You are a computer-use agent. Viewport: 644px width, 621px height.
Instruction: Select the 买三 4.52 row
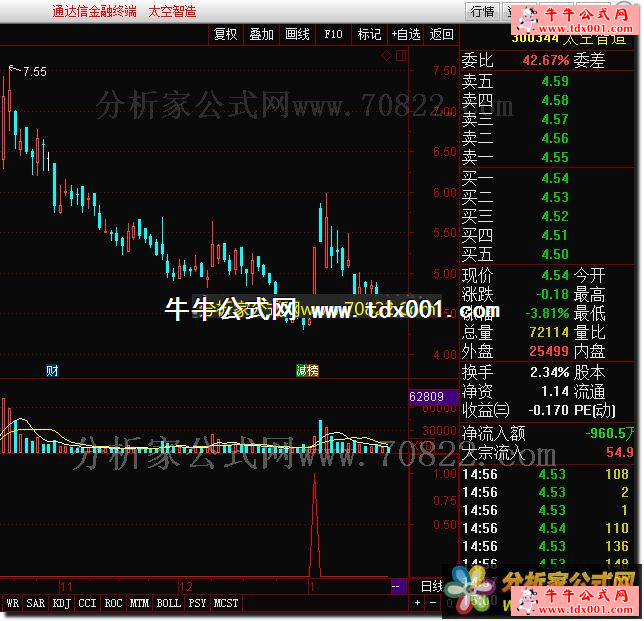click(x=547, y=216)
